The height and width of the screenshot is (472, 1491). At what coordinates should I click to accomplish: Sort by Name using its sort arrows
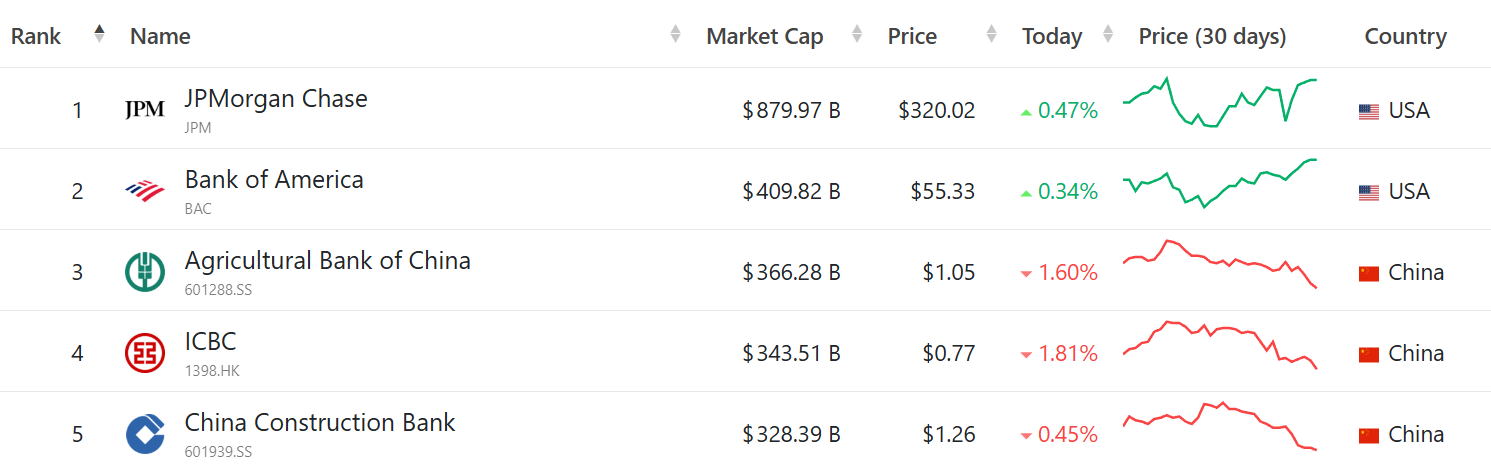click(675, 34)
